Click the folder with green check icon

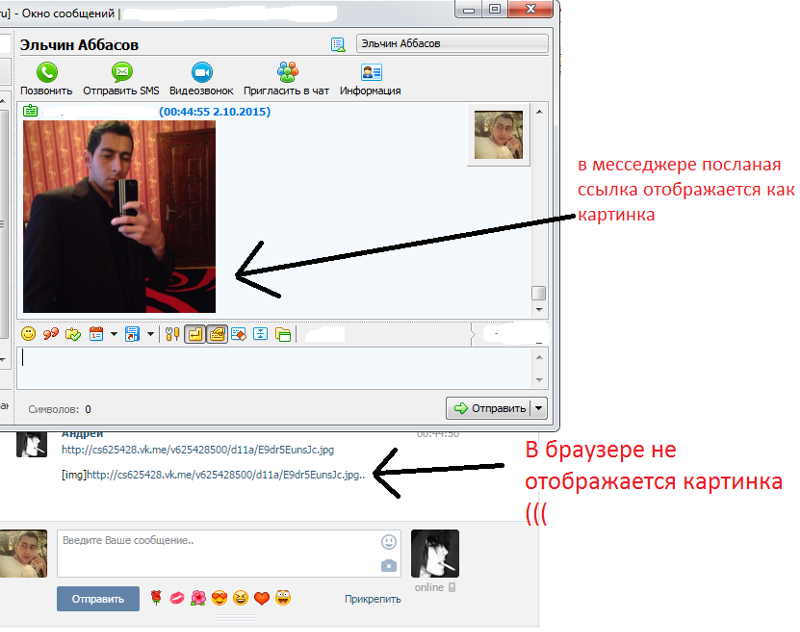[x=73, y=335]
